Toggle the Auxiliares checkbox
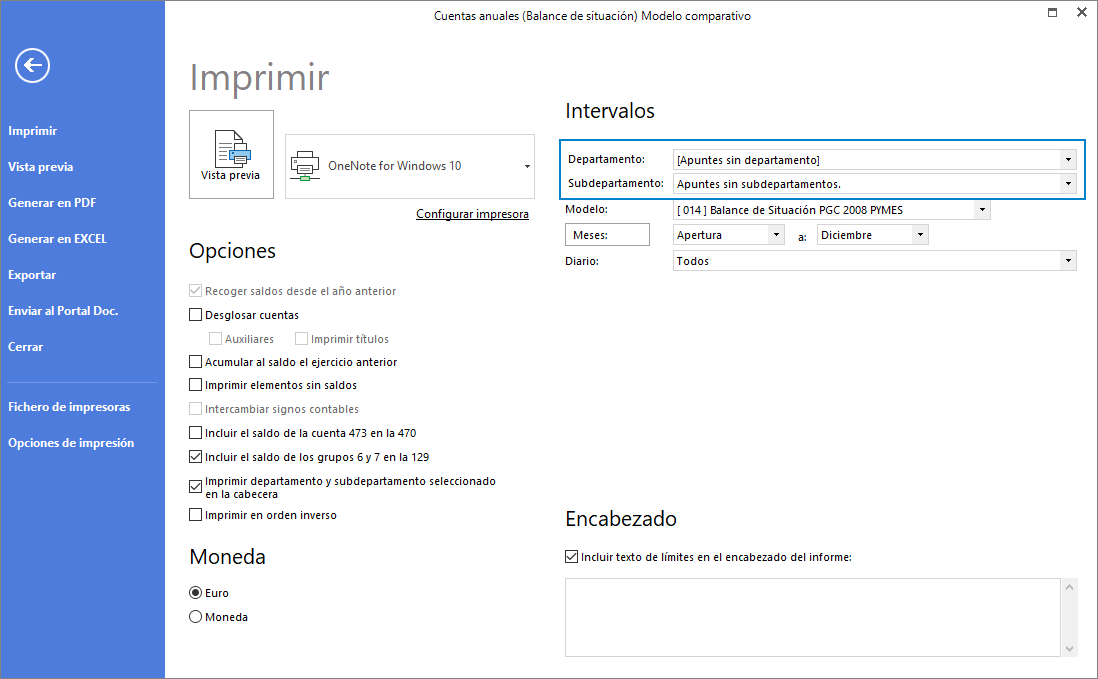 tap(215, 339)
